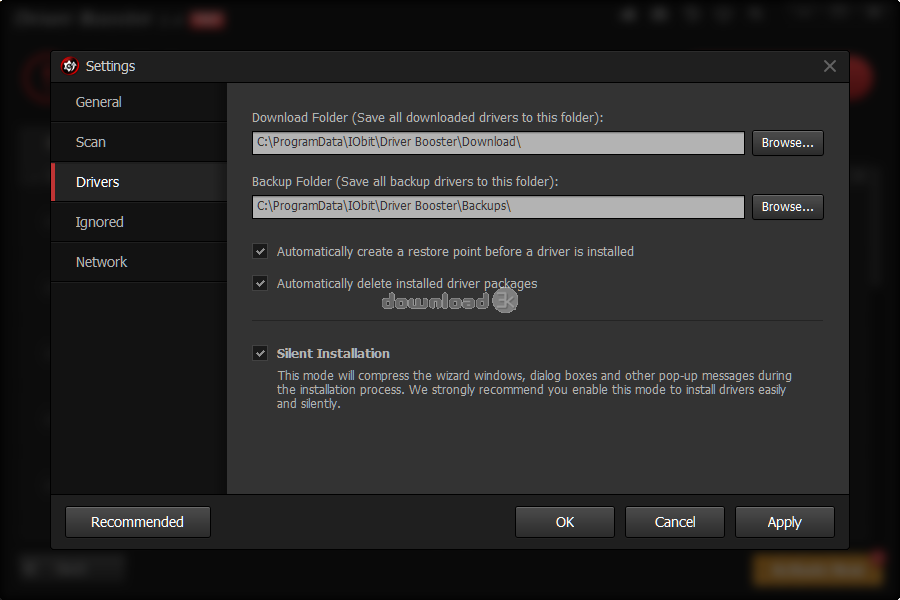This screenshot has height=600, width=900.
Task: Switch to the Scan settings tab
Action: point(91,142)
